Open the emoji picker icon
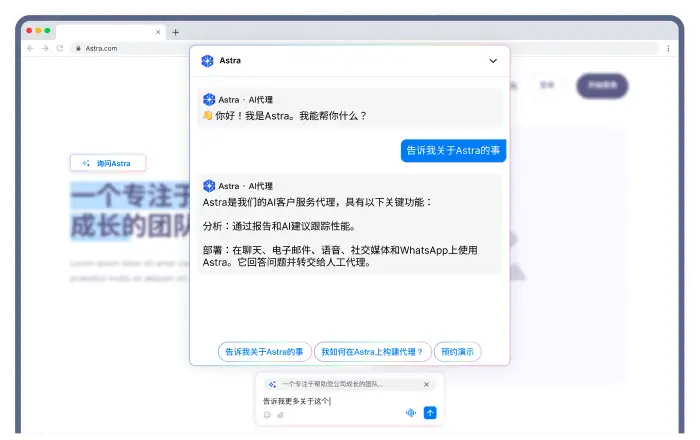The height and width of the screenshot is (440, 700). coord(267,414)
